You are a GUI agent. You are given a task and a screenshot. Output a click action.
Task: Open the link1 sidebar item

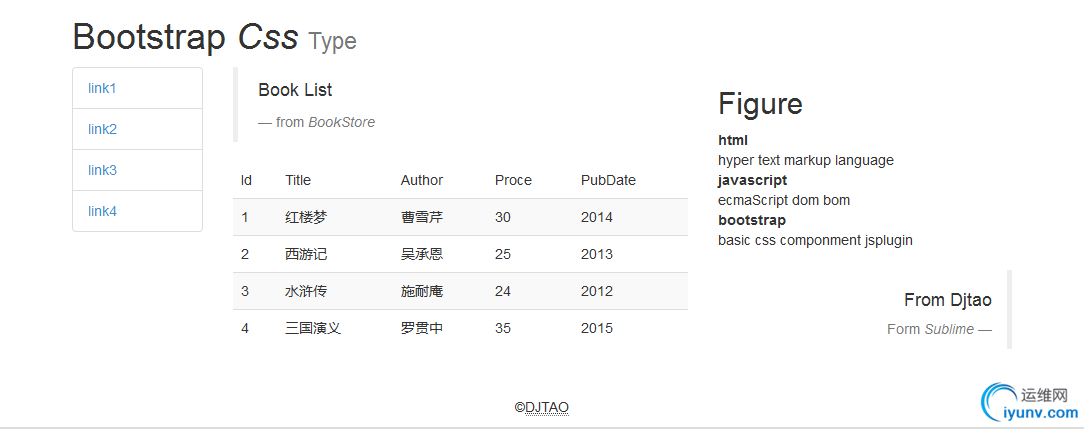click(102, 88)
